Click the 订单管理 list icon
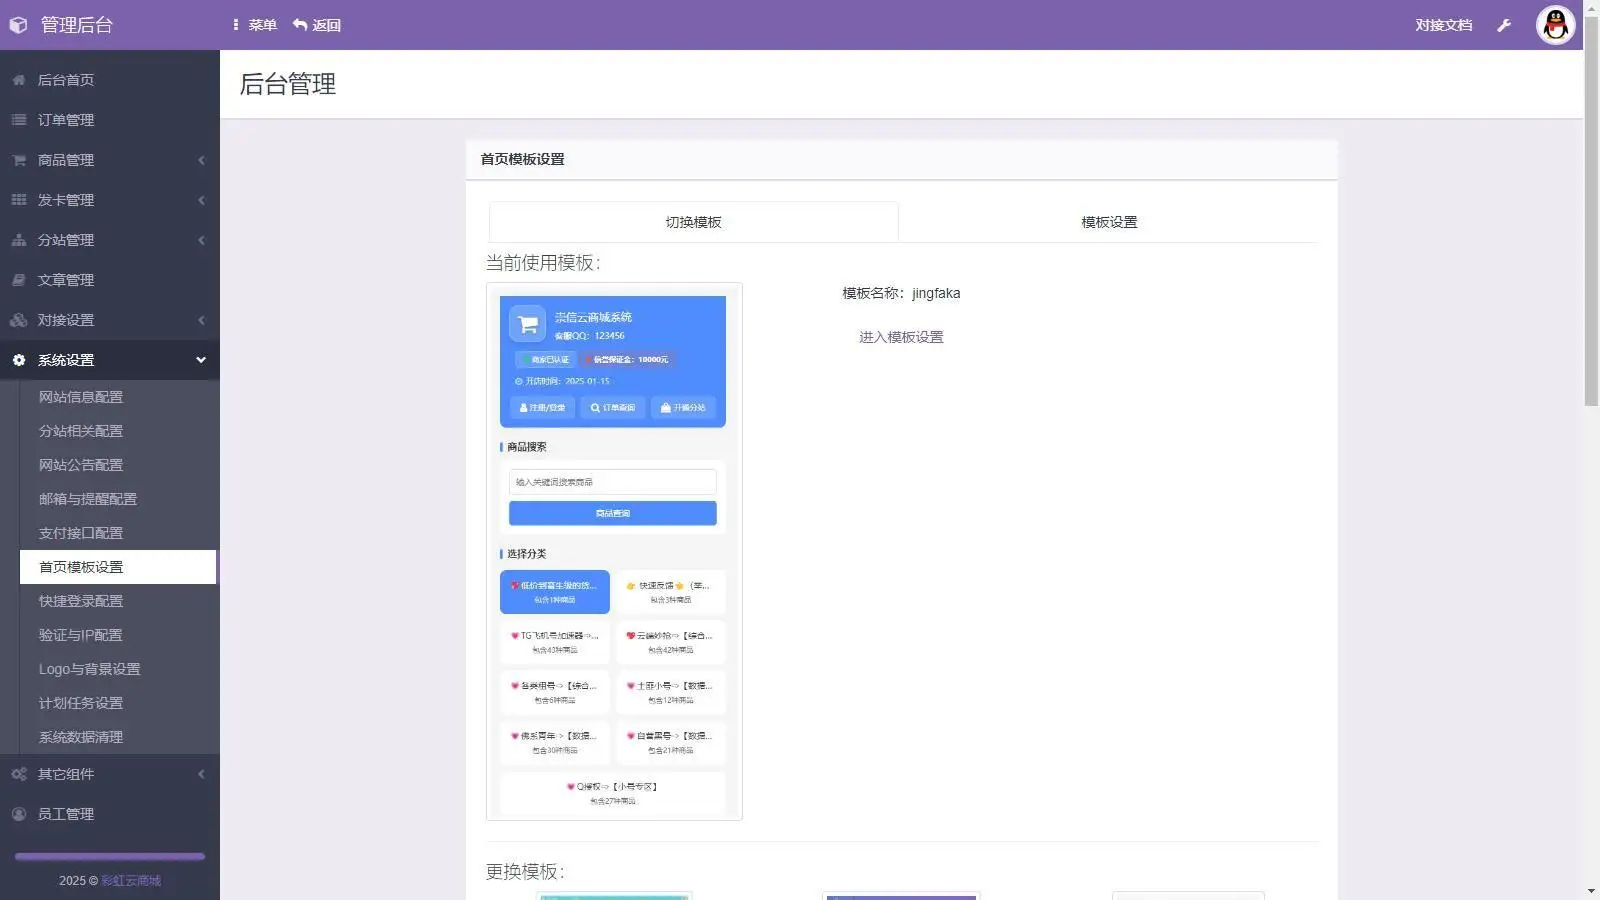Viewport: 1600px width, 900px height. [x=17, y=120]
